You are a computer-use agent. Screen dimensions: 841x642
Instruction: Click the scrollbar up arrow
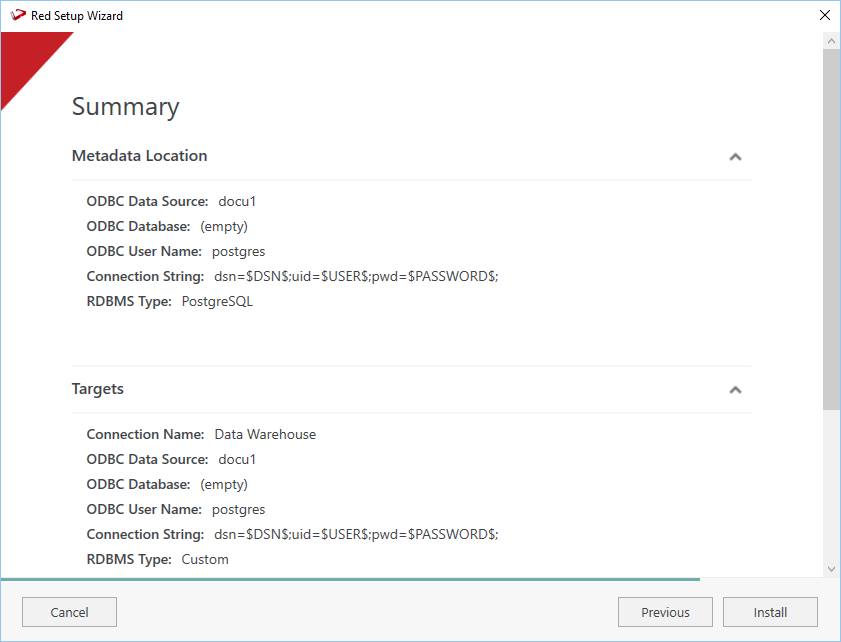coord(831,41)
